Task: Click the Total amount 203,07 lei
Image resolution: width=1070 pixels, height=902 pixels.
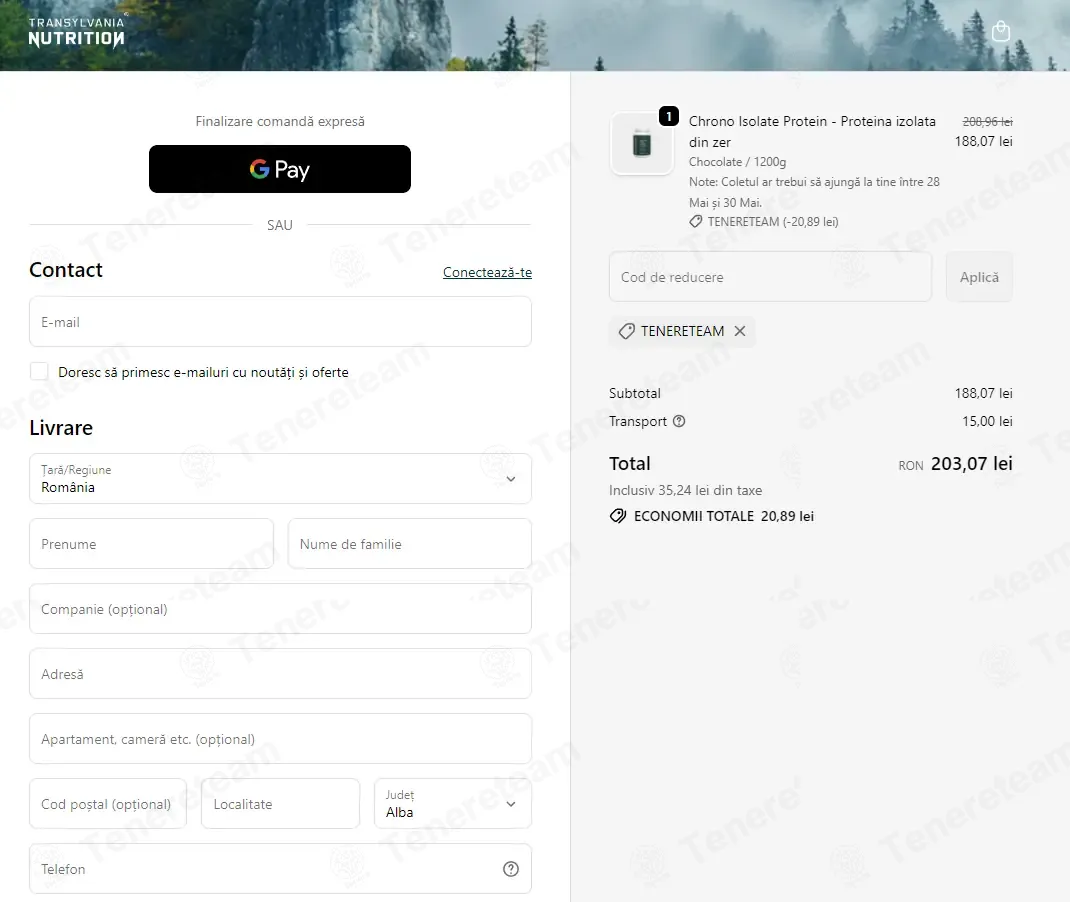Action: 972,464
